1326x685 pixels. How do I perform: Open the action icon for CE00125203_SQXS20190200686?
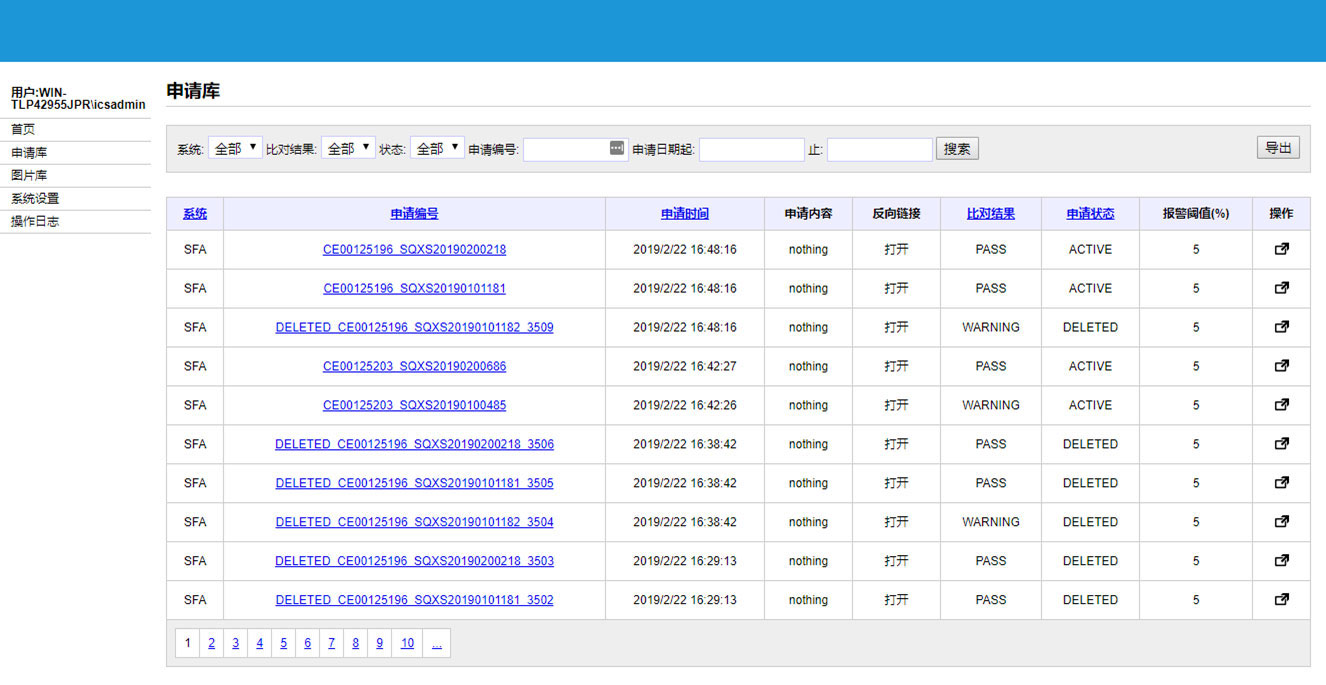(1281, 366)
